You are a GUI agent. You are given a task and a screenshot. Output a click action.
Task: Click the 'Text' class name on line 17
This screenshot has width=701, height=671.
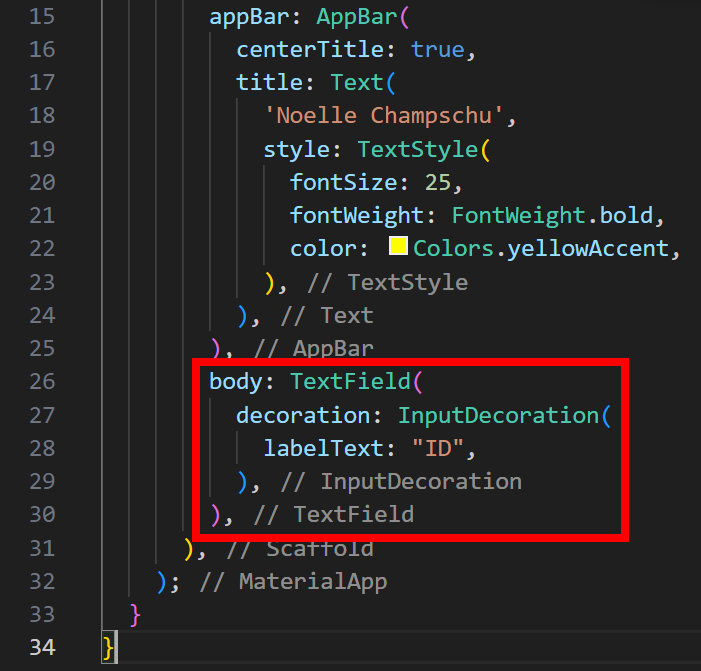(357, 83)
